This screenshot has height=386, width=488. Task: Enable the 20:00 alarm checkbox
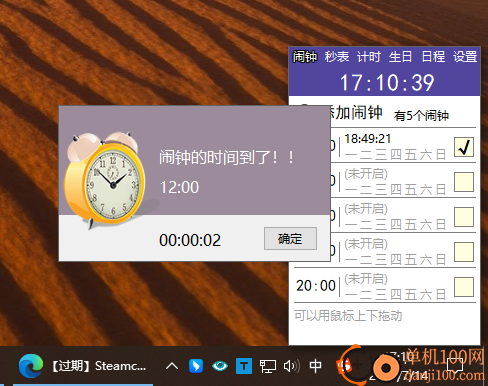click(464, 287)
